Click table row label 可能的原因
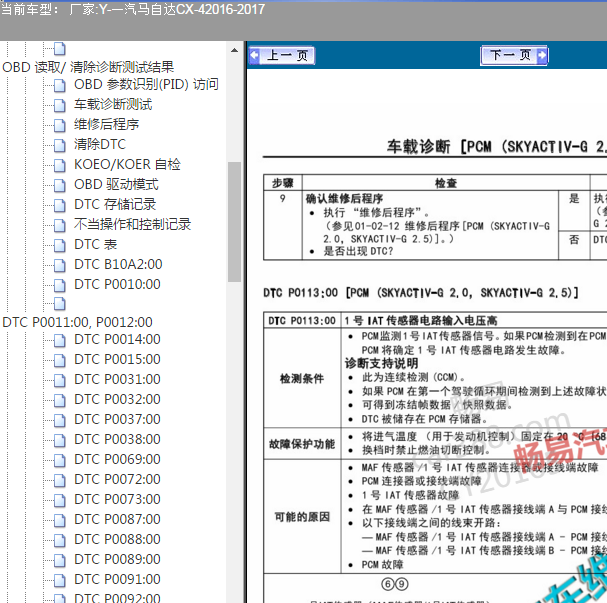 [x=302, y=517]
